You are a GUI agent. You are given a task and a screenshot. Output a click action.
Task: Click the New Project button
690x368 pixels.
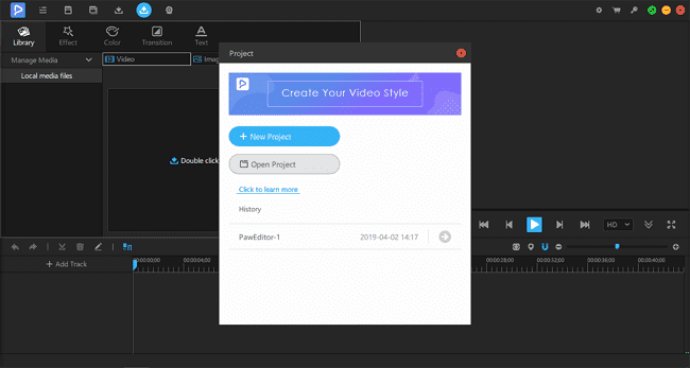[284, 136]
